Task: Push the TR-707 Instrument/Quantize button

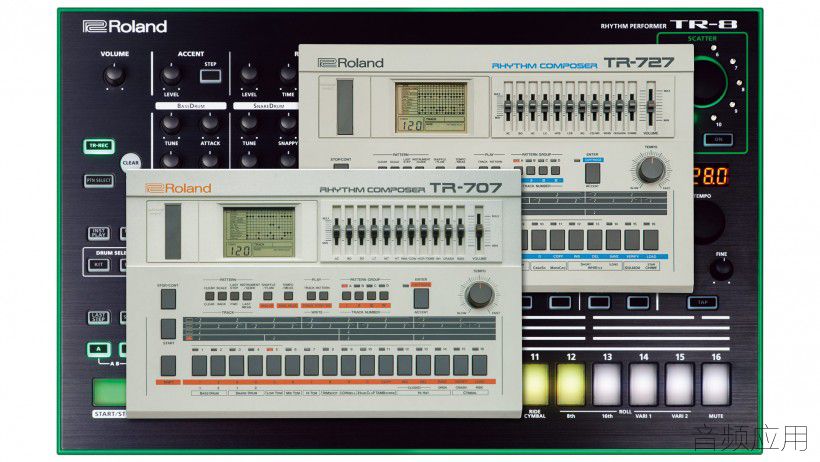Action: pyautogui.click(x=247, y=296)
